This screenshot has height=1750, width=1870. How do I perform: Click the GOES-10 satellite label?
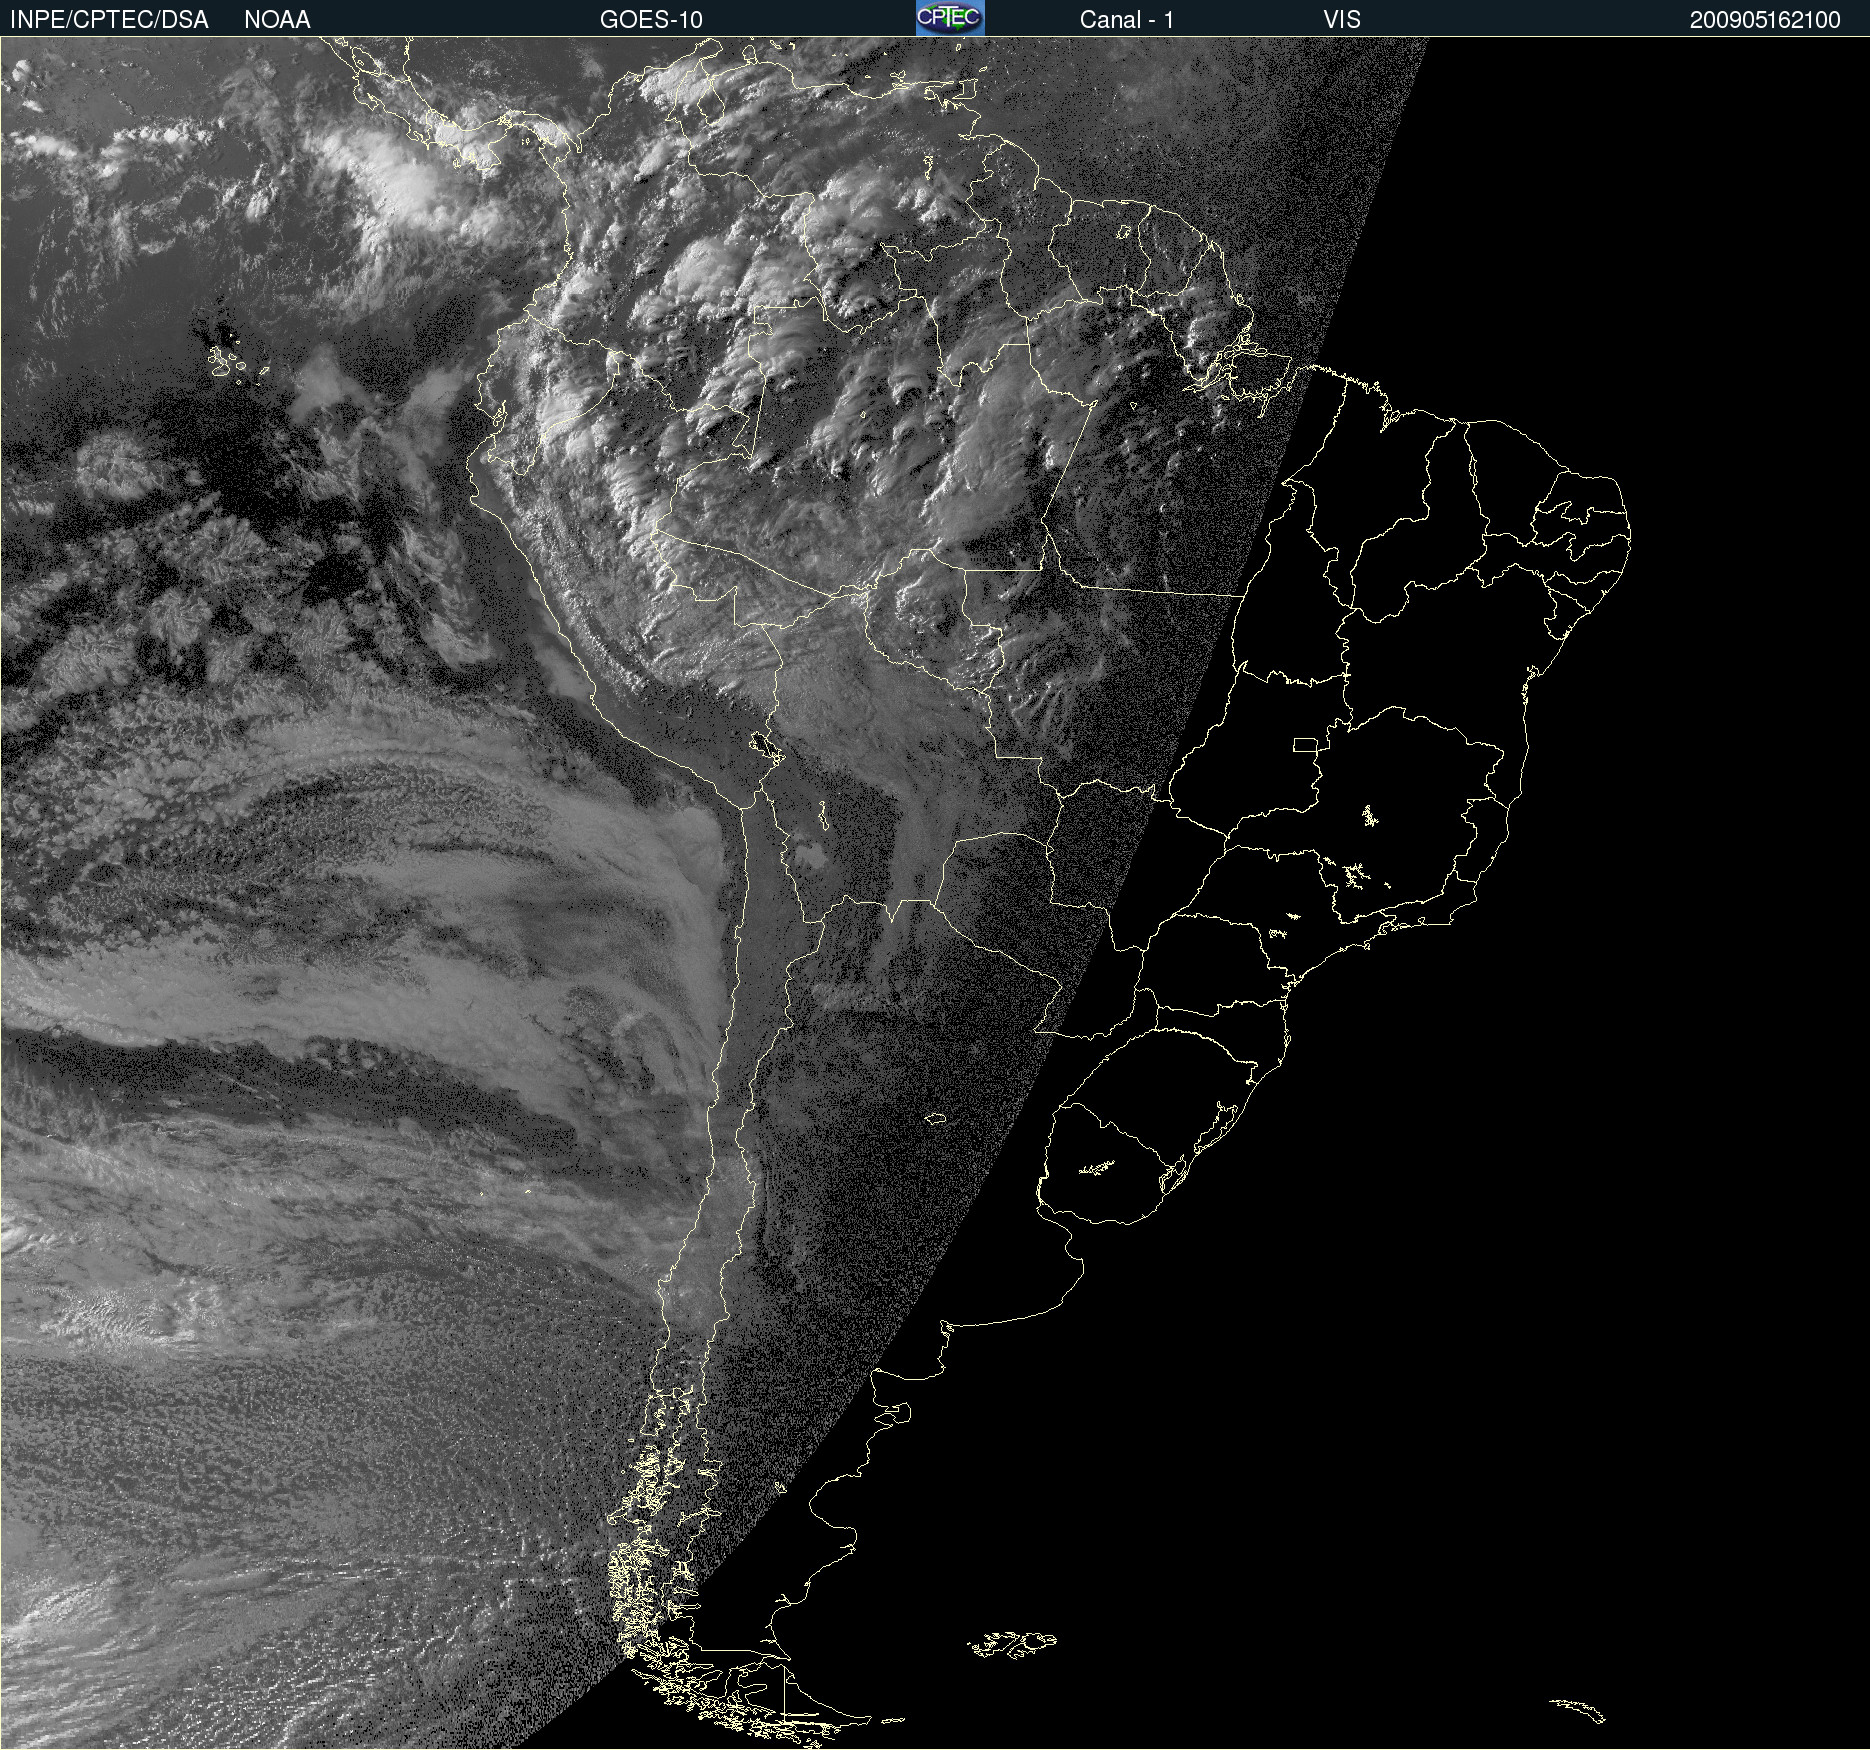(x=651, y=20)
